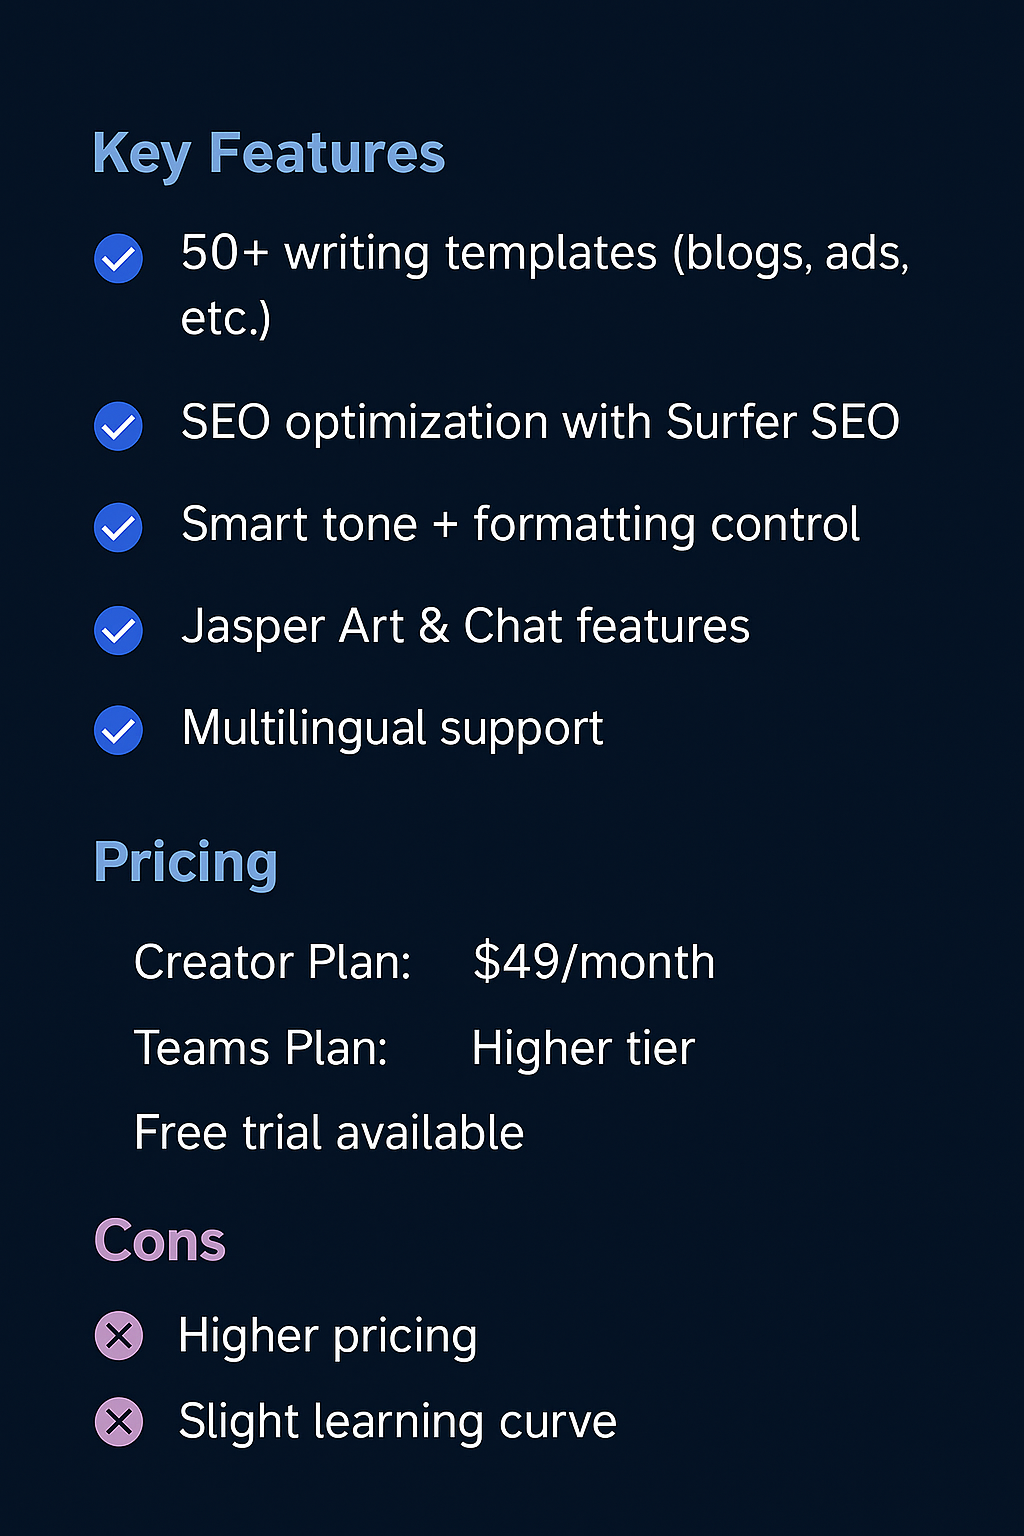Click checkmark icon next to SEO optimization

[118, 426]
